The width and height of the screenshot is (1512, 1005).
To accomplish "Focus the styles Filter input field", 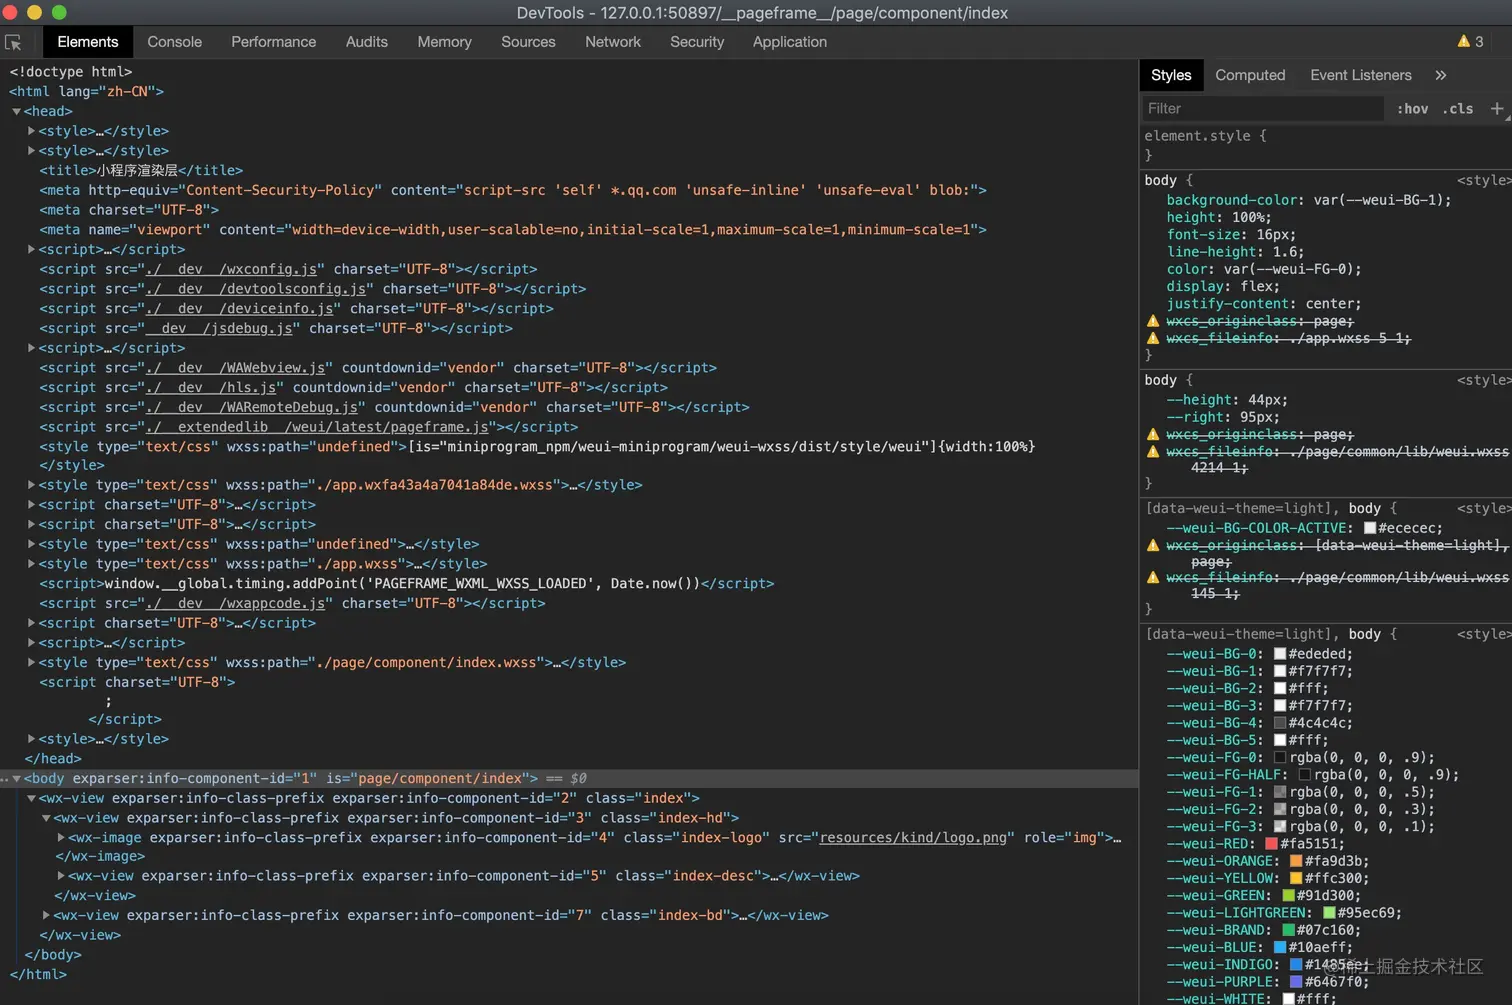I will click(x=1263, y=108).
